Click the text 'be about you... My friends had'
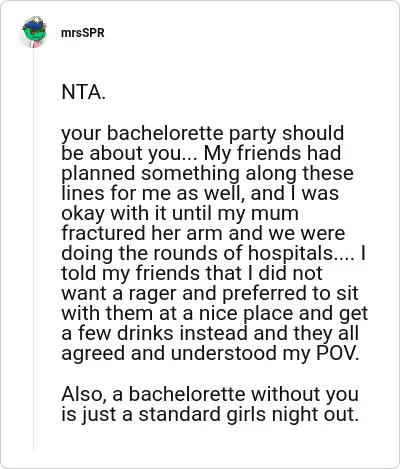The width and height of the screenshot is (400, 469). click(x=201, y=153)
